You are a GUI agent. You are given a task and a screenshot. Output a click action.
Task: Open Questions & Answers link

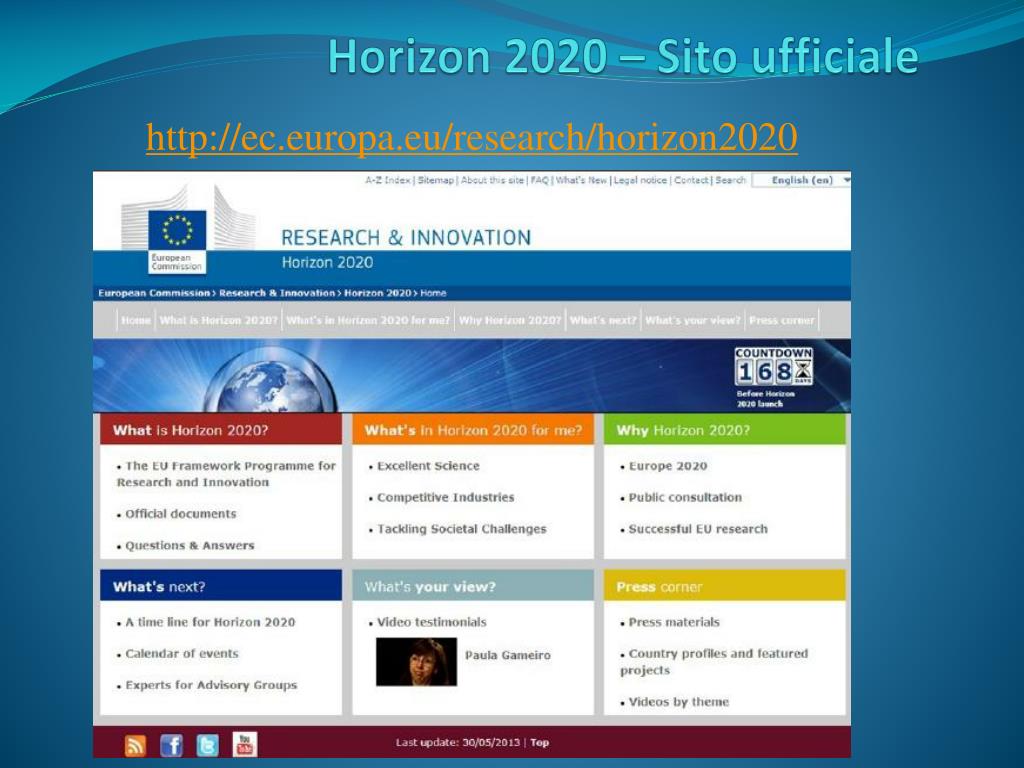click(189, 545)
